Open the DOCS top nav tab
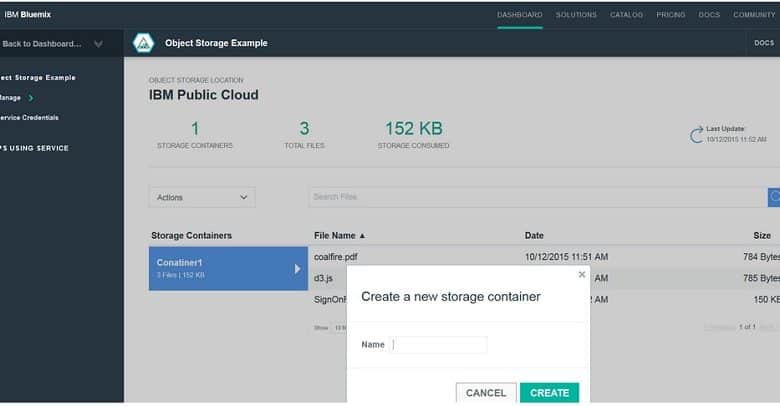The image size is (780, 406). (709, 15)
